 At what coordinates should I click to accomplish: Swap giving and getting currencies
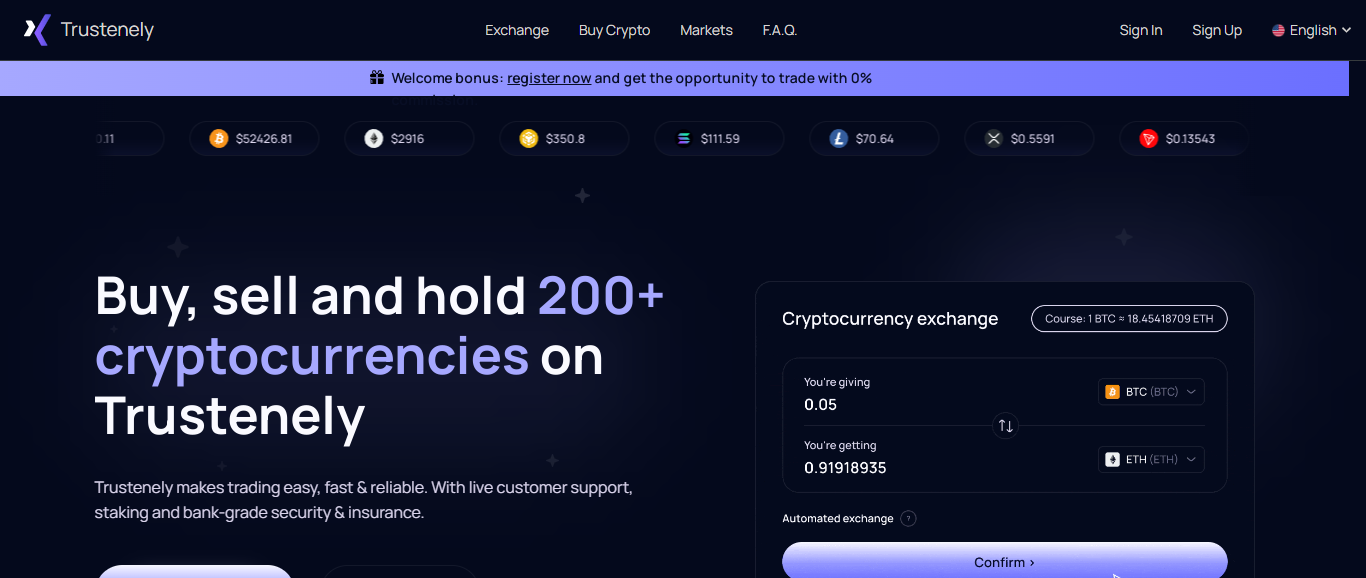point(1005,426)
